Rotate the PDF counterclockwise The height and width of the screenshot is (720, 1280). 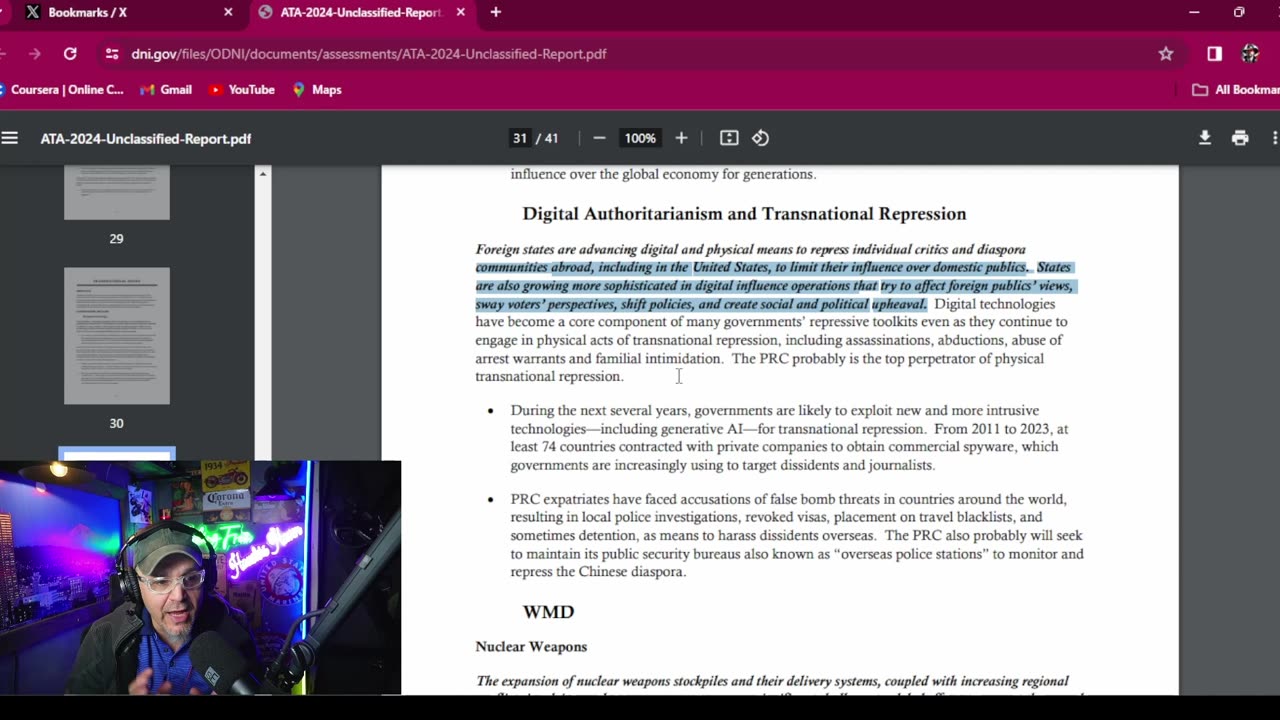pos(761,138)
